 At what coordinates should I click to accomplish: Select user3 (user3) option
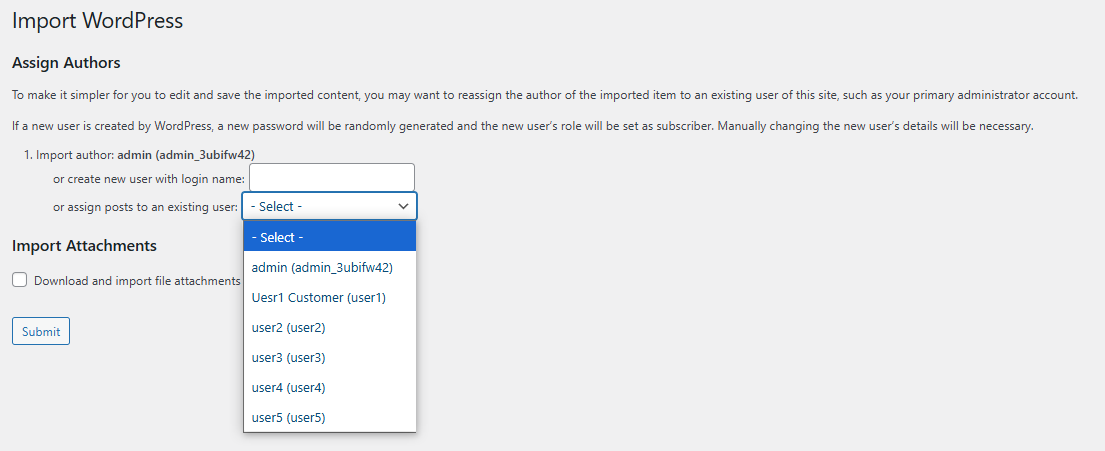click(330, 357)
